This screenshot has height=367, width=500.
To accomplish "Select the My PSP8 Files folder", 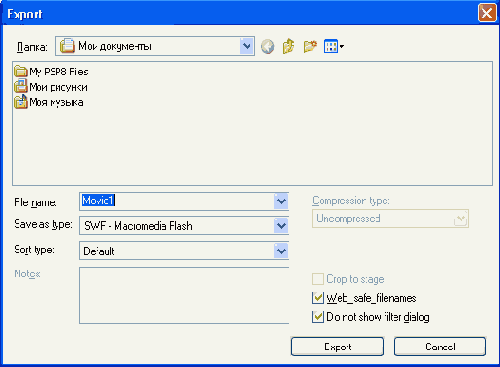I will coord(51,71).
